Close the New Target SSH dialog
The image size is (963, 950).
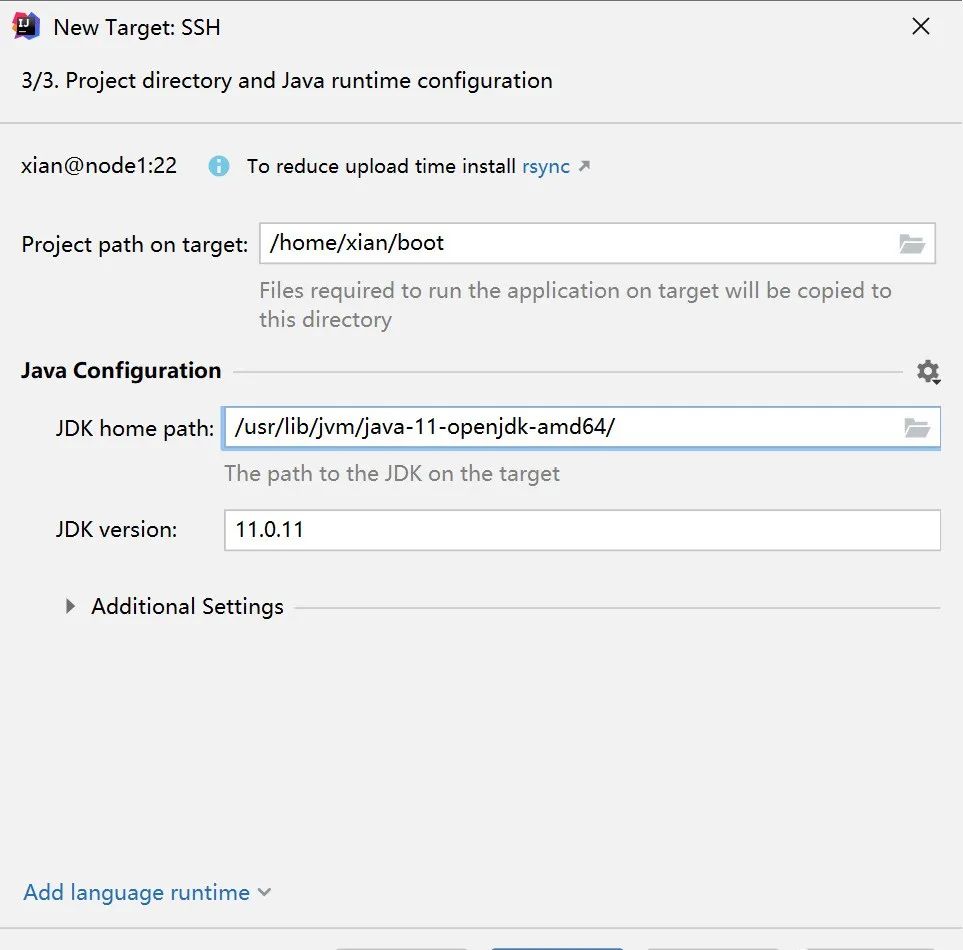[920, 26]
